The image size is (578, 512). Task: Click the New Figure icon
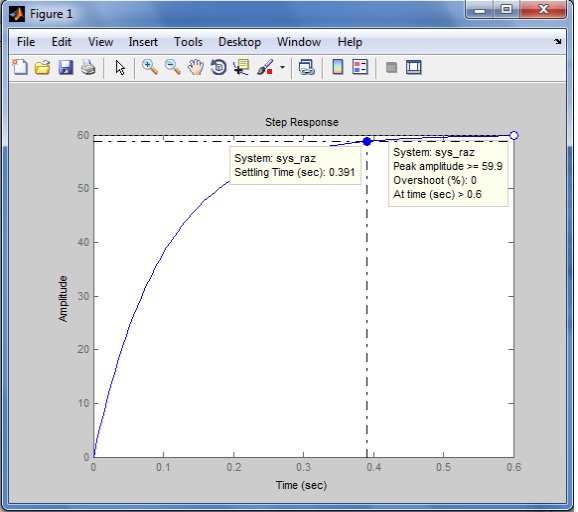coord(20,67)
